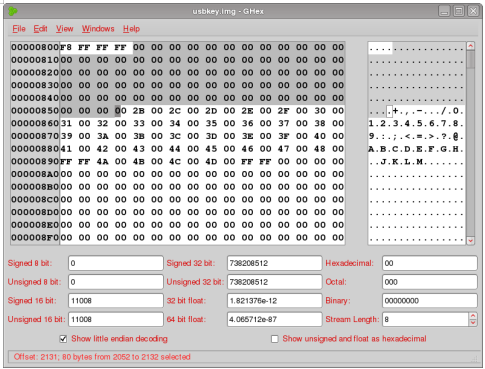
Task: Select the 41 byte in row 00000880
Action: click(66, 149)
